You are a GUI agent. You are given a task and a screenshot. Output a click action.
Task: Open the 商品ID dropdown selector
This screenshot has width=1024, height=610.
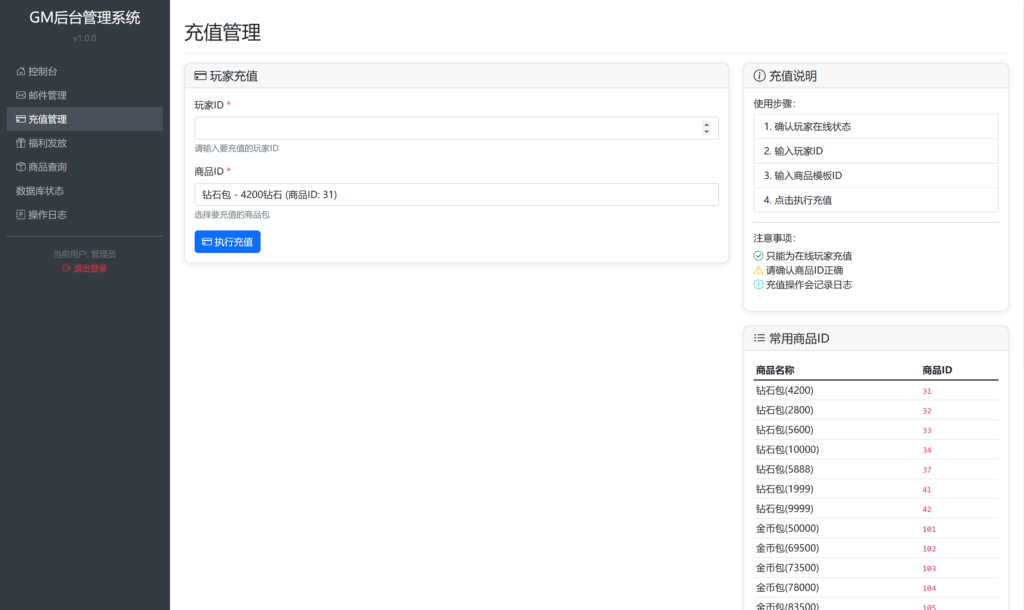[x=456, y=195]
